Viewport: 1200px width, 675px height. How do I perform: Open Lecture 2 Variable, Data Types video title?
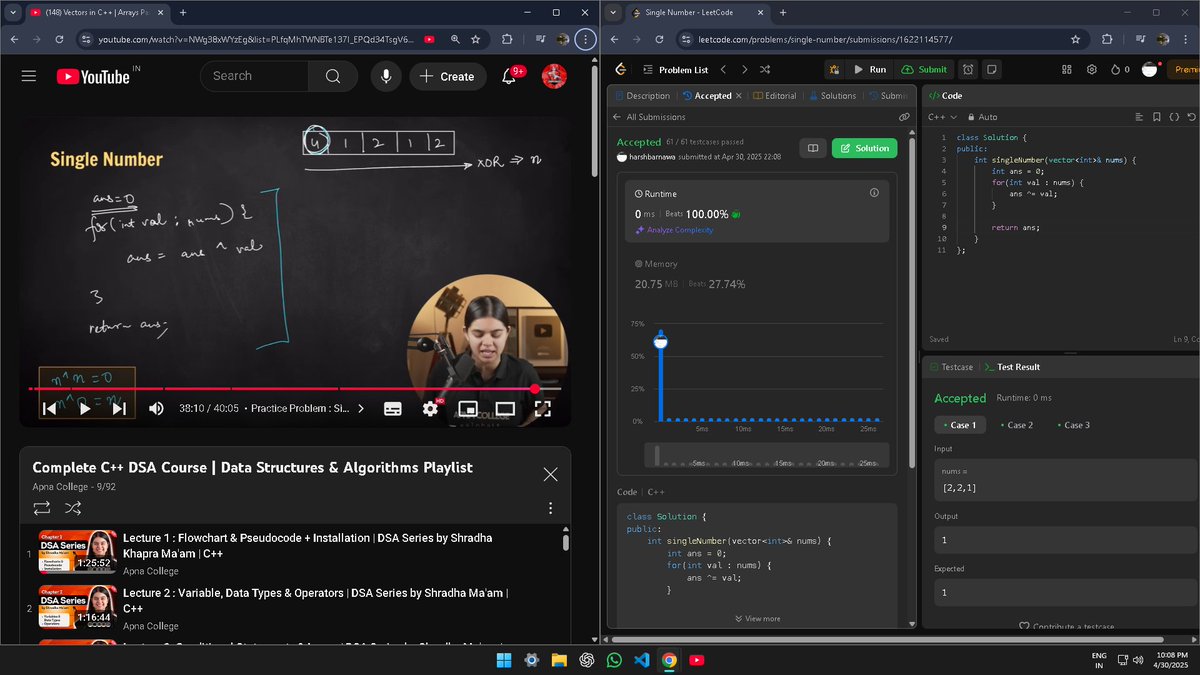pyautogui.click(x=315, y=600)
